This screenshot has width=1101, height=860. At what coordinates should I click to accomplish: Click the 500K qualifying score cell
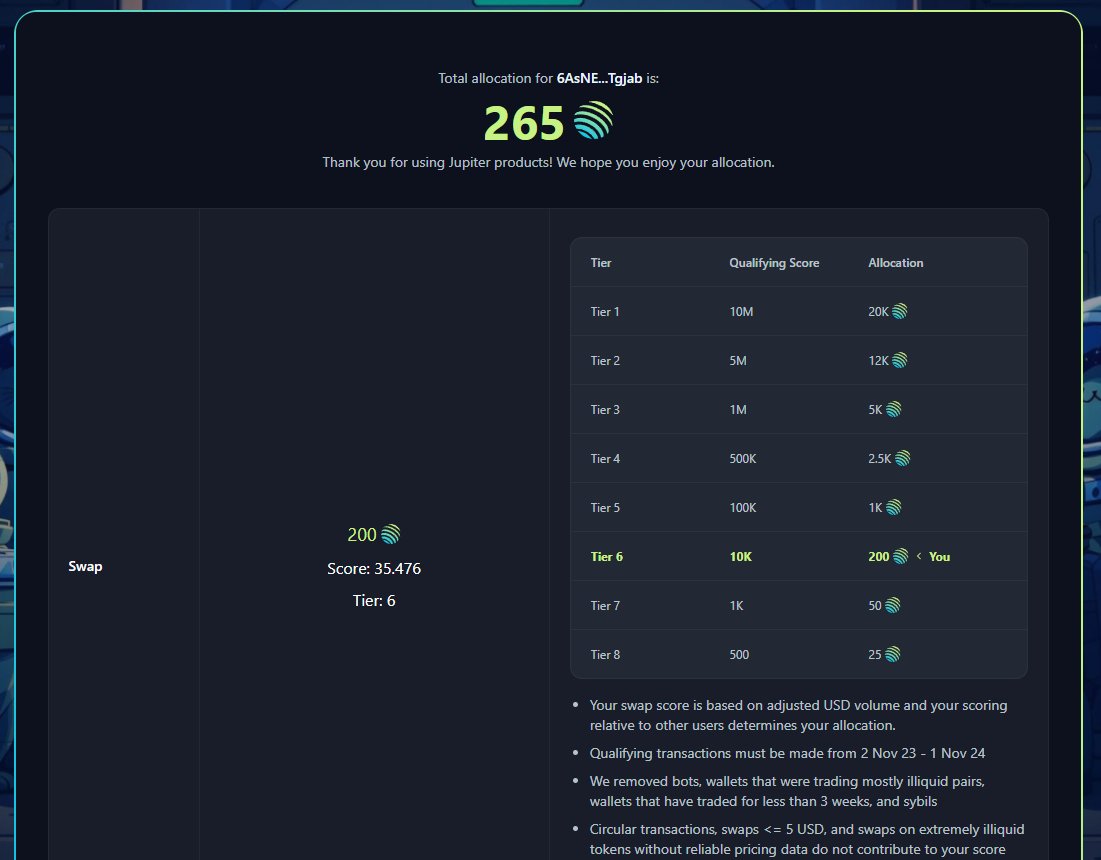pos(743,459)
